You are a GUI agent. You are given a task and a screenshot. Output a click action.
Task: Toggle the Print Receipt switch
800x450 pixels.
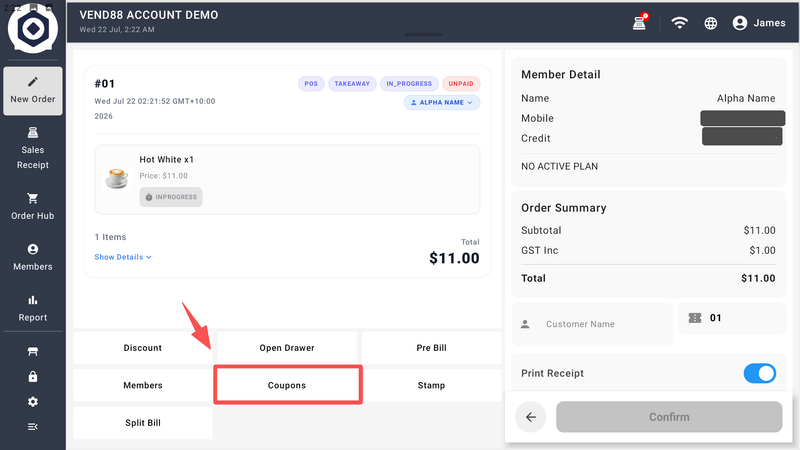759,373
